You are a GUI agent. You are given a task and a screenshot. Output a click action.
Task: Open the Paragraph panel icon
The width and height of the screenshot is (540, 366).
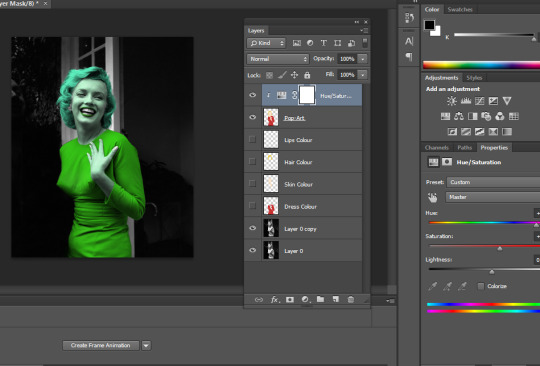(409, 56)
